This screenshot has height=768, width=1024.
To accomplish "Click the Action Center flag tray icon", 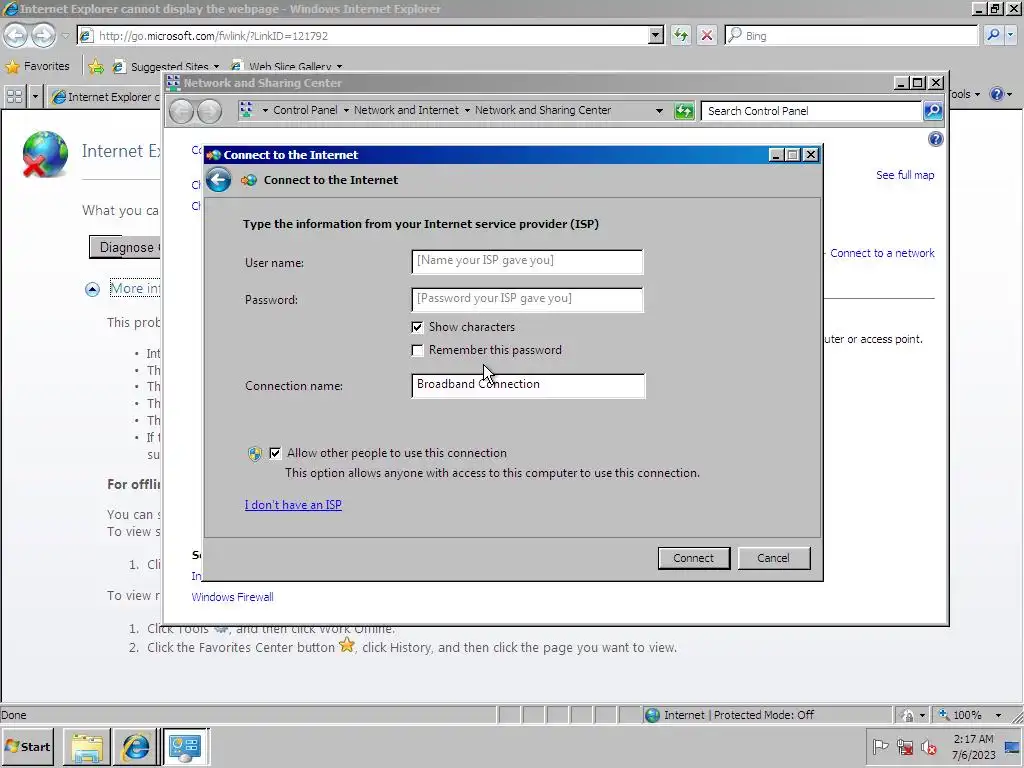I will (x=880, y=746).
